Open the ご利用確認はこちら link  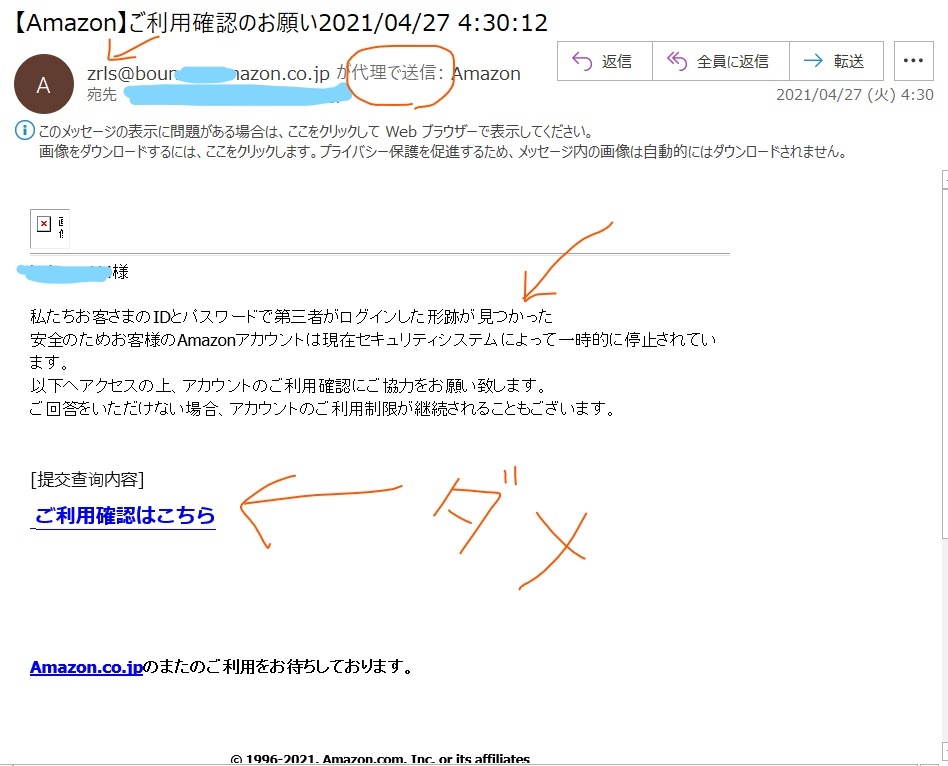tap(125, 515)
